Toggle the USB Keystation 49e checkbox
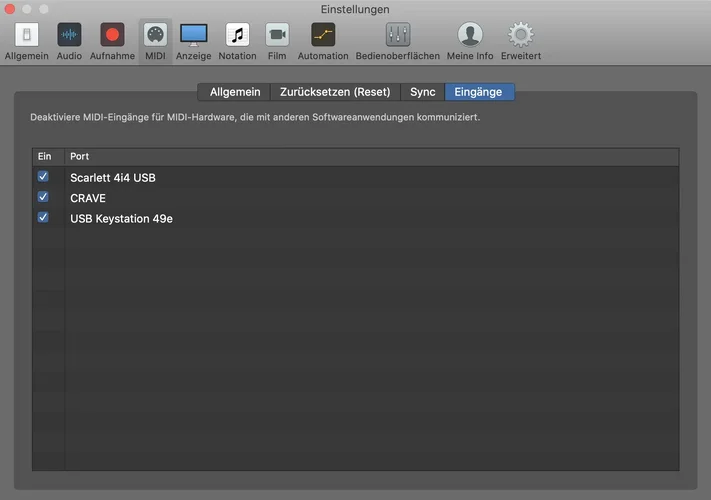711x500 pixels. 43,217
